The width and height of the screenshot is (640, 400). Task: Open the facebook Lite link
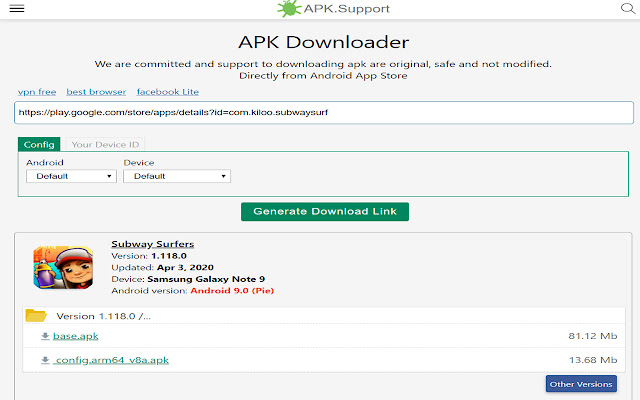coord(168,92)
